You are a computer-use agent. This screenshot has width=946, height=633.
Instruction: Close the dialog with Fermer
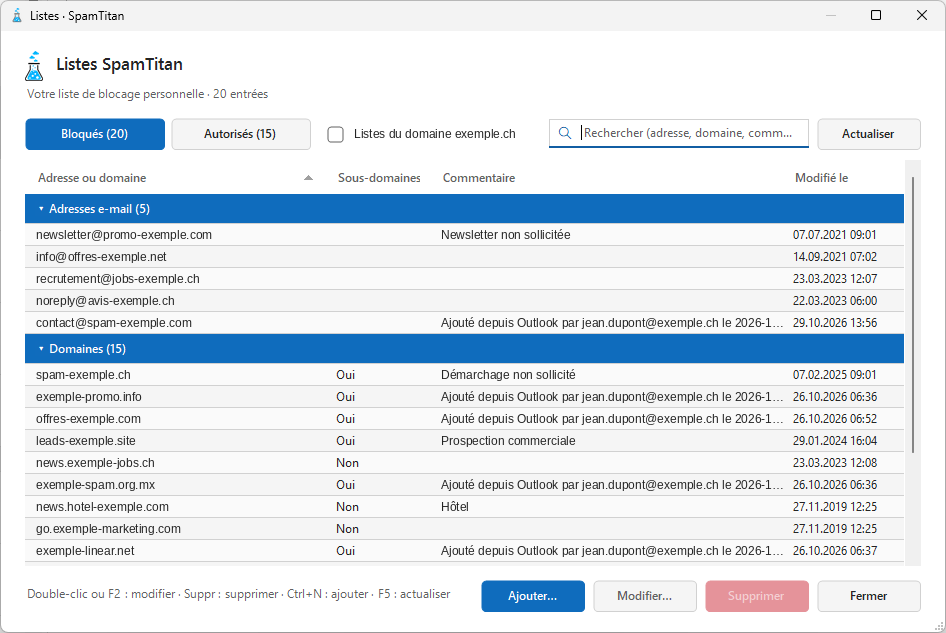(x=869, y=596)
